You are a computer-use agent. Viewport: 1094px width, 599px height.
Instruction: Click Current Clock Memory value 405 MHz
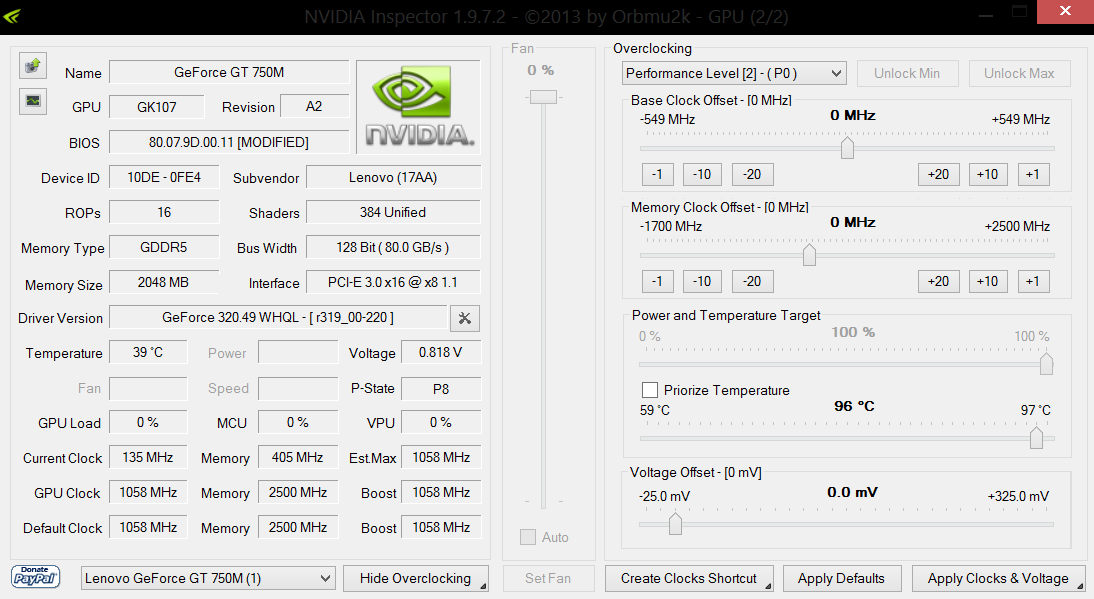point(298,457)
